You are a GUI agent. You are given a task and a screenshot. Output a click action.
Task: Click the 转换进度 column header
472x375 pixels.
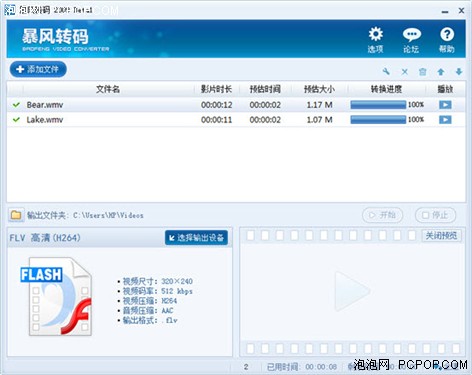[x=387, y=89]
